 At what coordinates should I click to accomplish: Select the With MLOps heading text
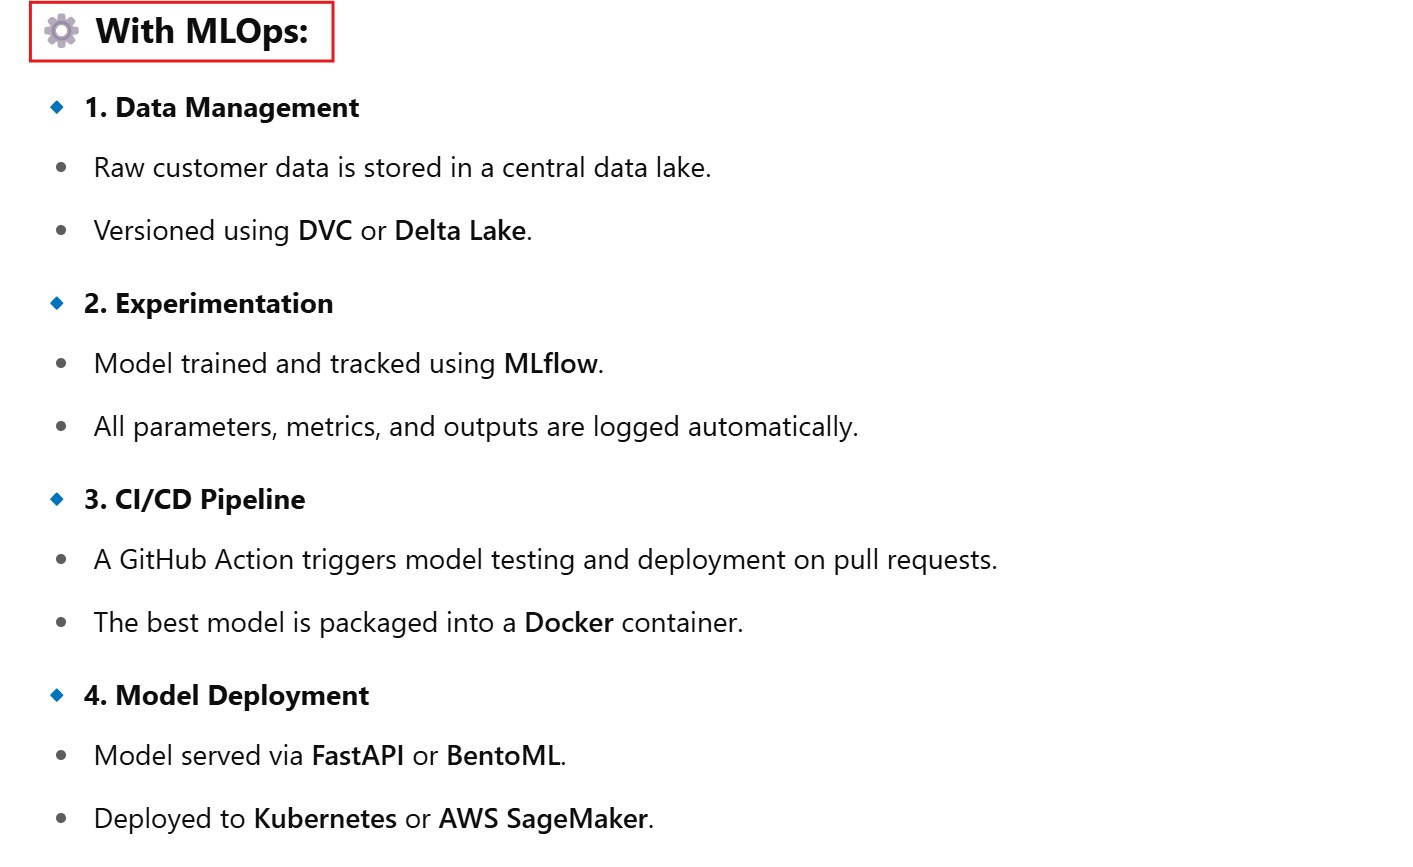click(202, 31)
